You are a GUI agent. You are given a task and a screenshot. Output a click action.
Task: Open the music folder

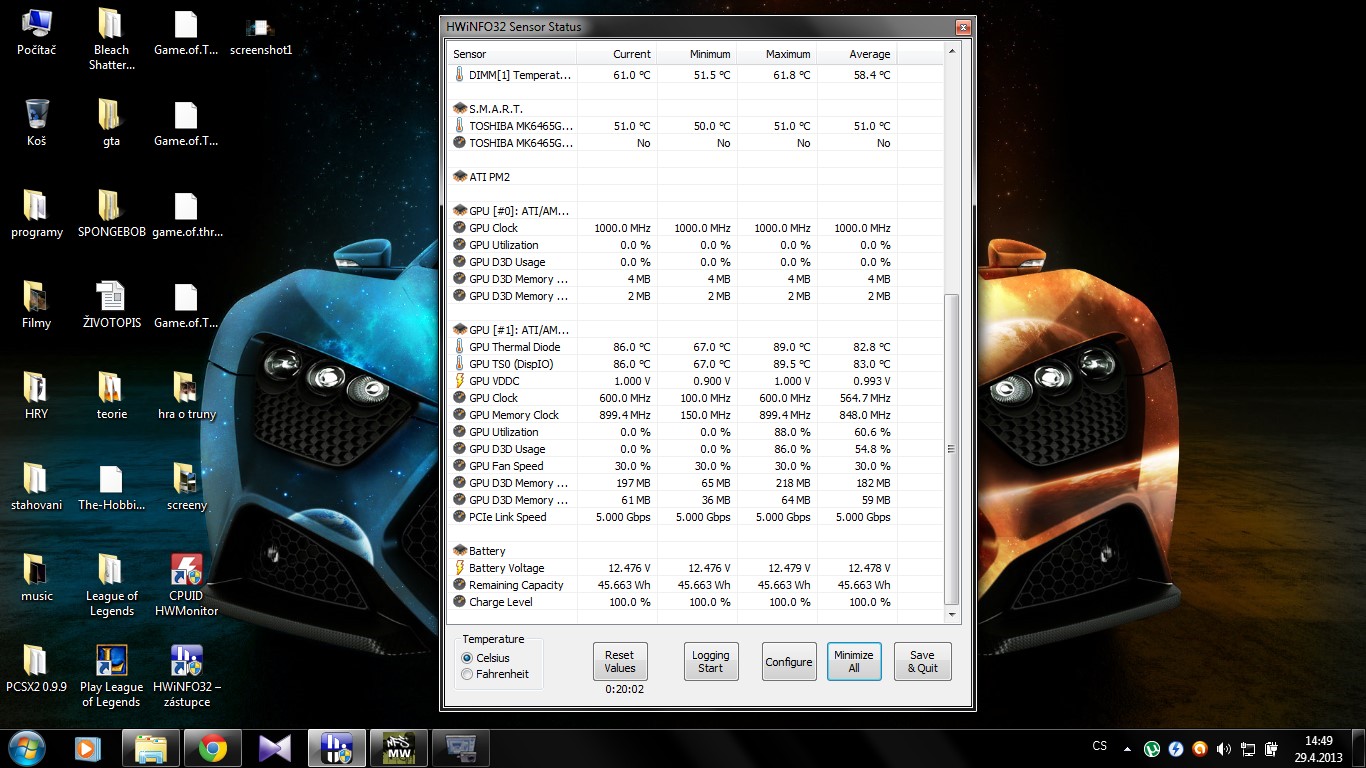point(36,579)
